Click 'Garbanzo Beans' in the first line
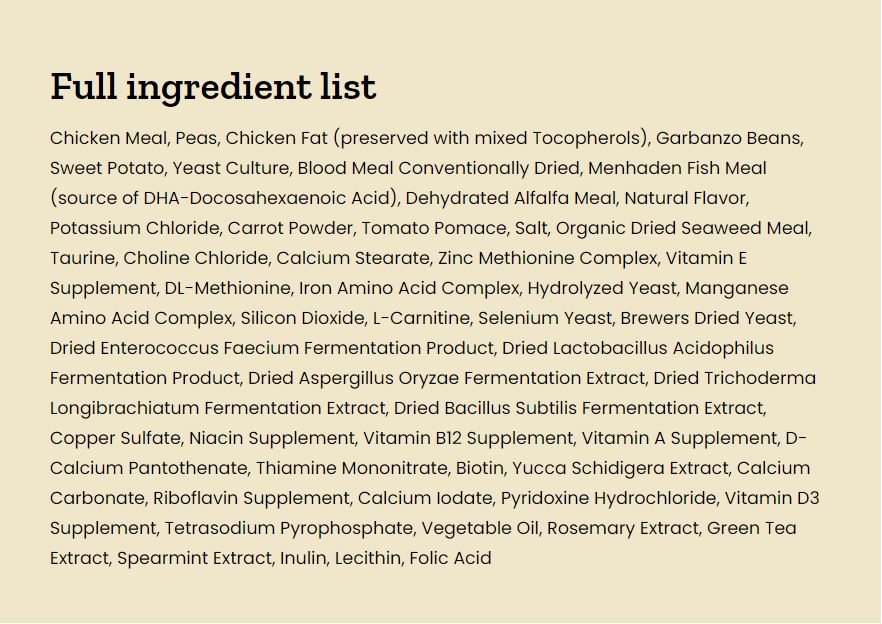882x624 pixels. click(x=728, y=138)
